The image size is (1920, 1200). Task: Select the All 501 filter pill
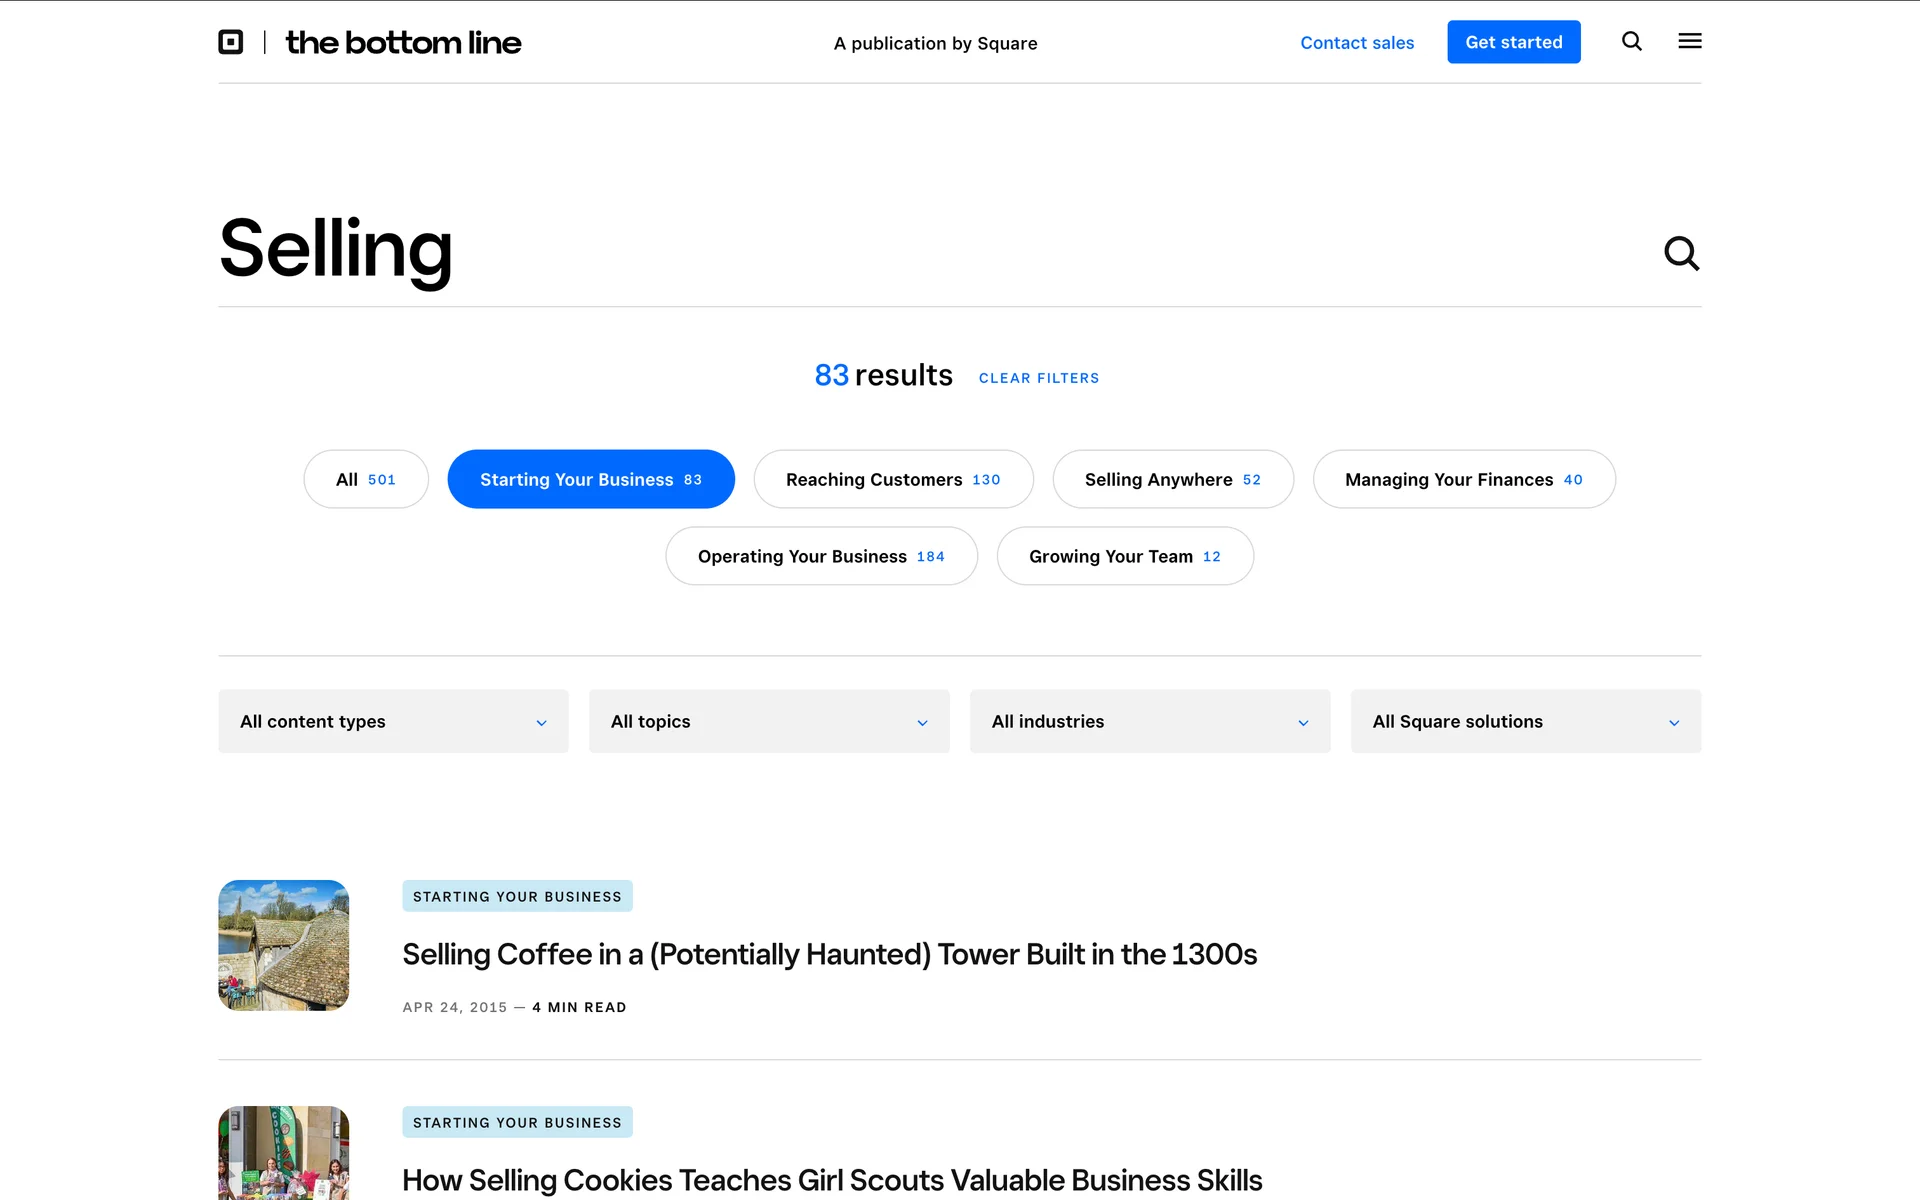(366, 479)
